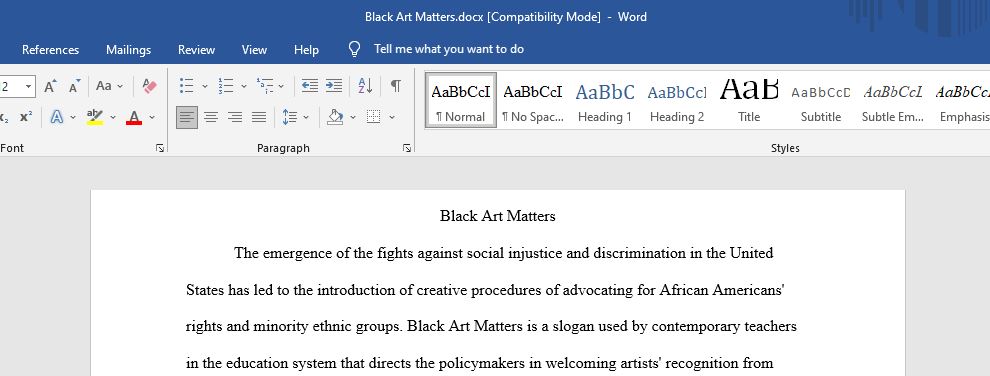
Task: Apply the Title style
Action: pos(749,100)
